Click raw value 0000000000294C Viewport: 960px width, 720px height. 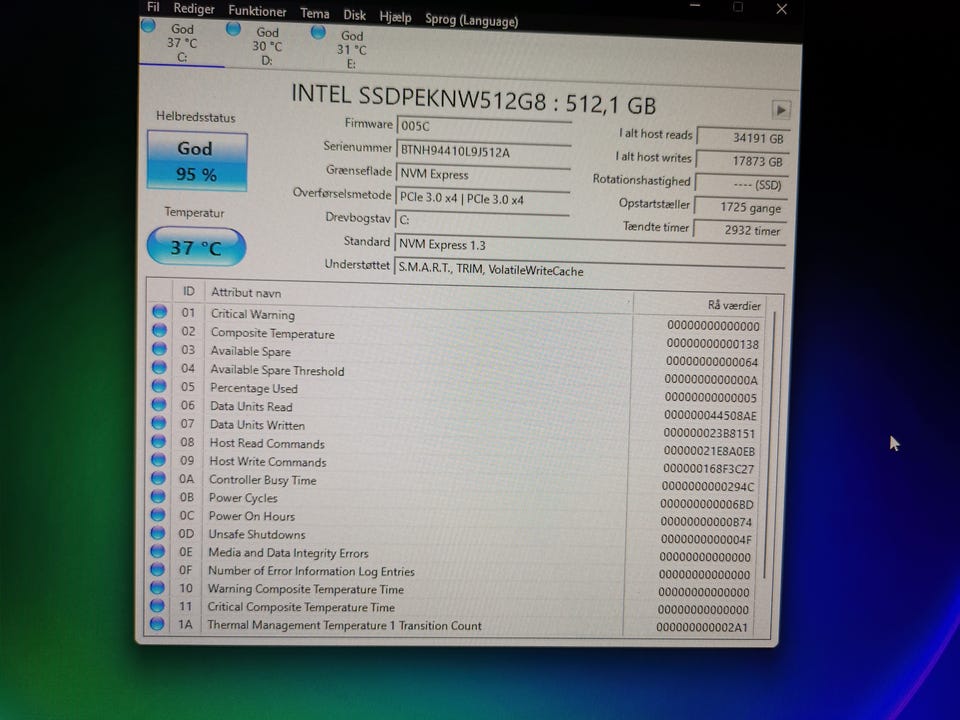tap(708, 486)
